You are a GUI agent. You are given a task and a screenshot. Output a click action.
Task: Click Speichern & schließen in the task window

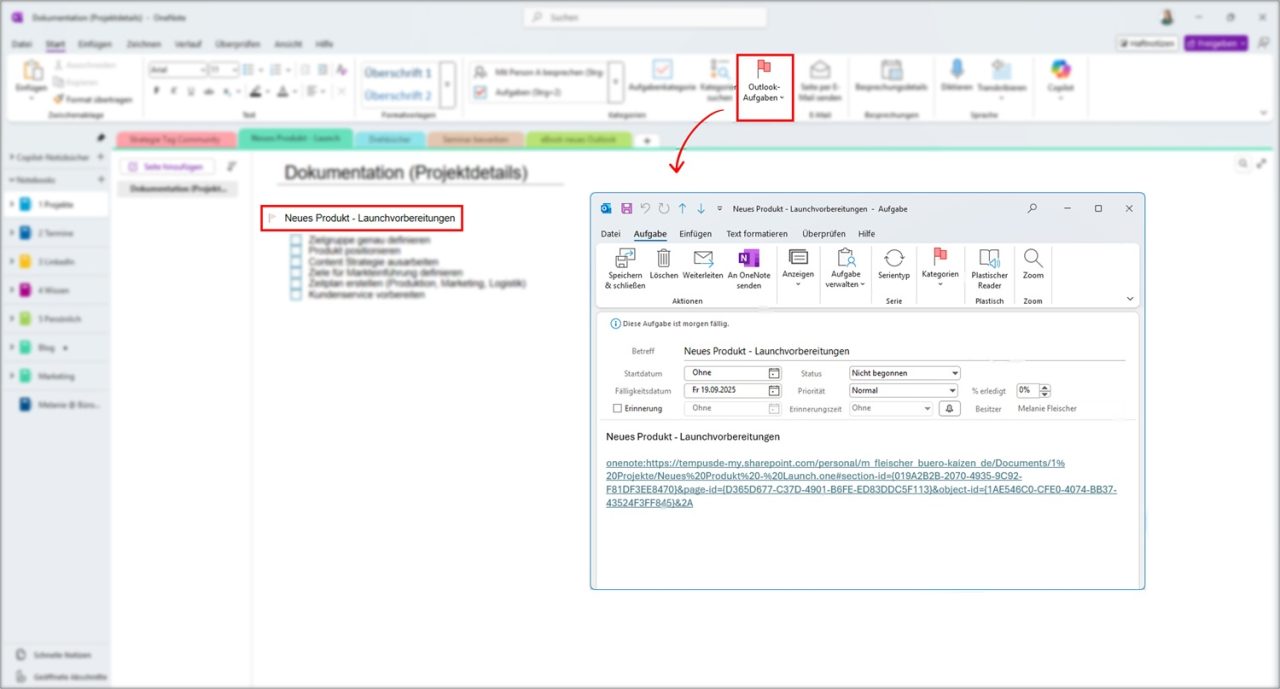(624, 270)
